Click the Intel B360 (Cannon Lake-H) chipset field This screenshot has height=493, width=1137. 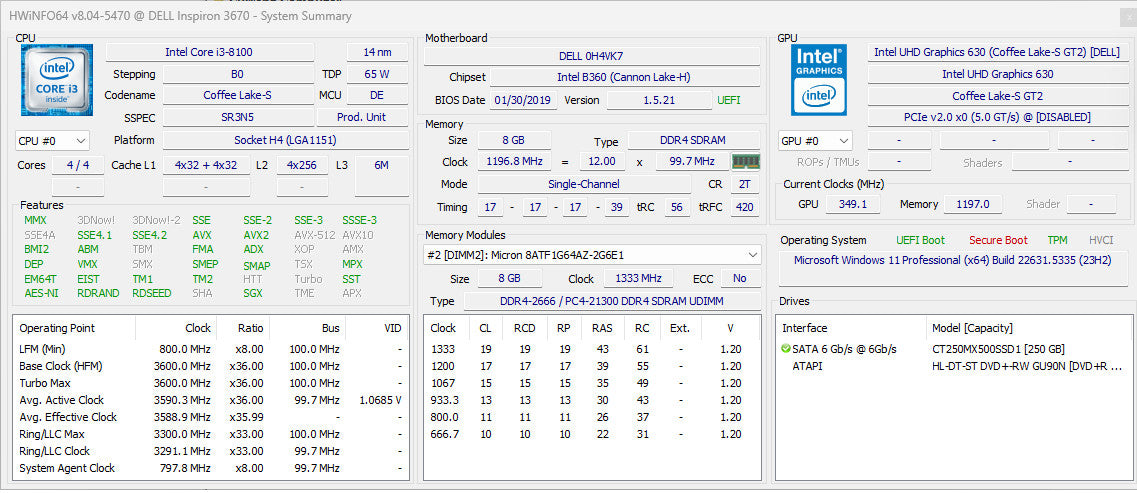coord(625,78)
